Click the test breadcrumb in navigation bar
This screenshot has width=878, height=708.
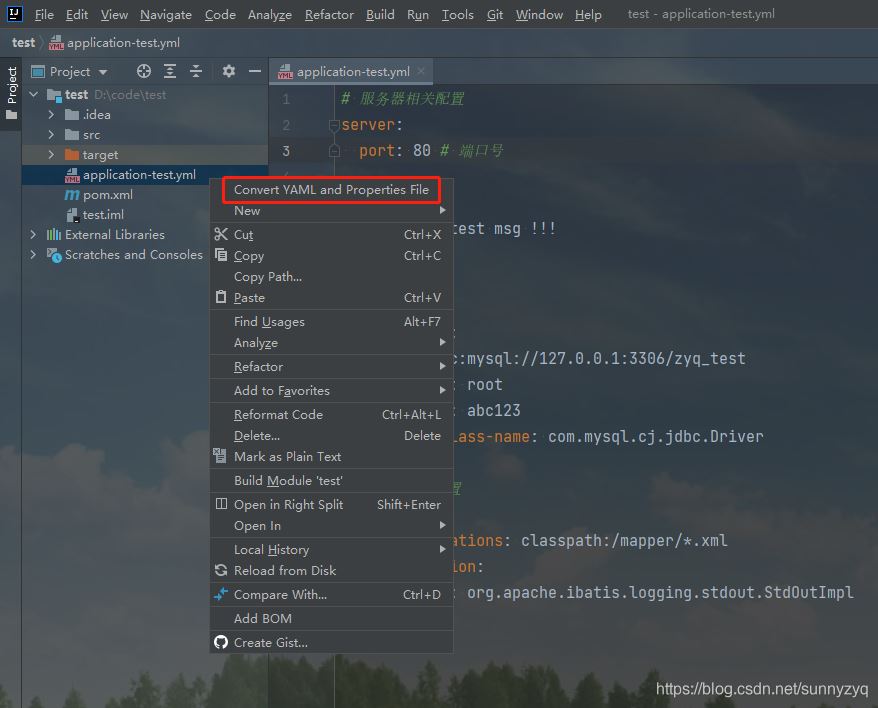pyautogui.click(x=23, y=43)
